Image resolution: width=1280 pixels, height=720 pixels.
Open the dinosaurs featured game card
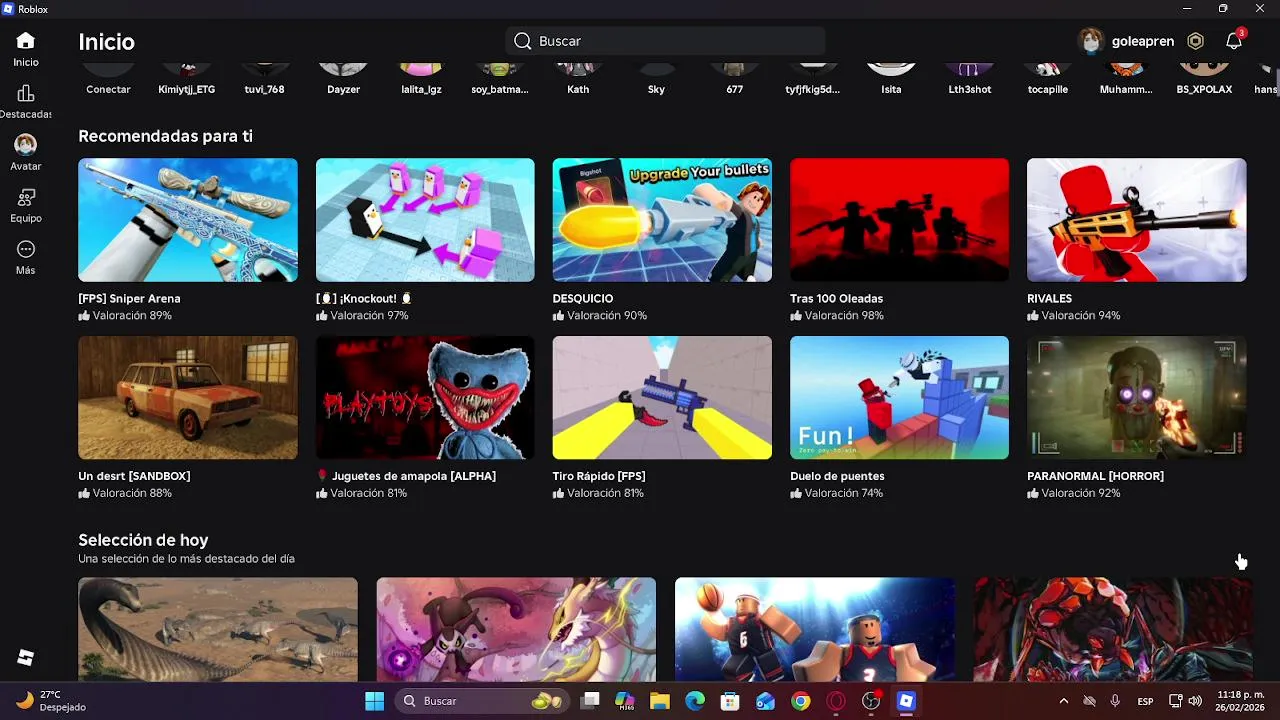point(218,629)
